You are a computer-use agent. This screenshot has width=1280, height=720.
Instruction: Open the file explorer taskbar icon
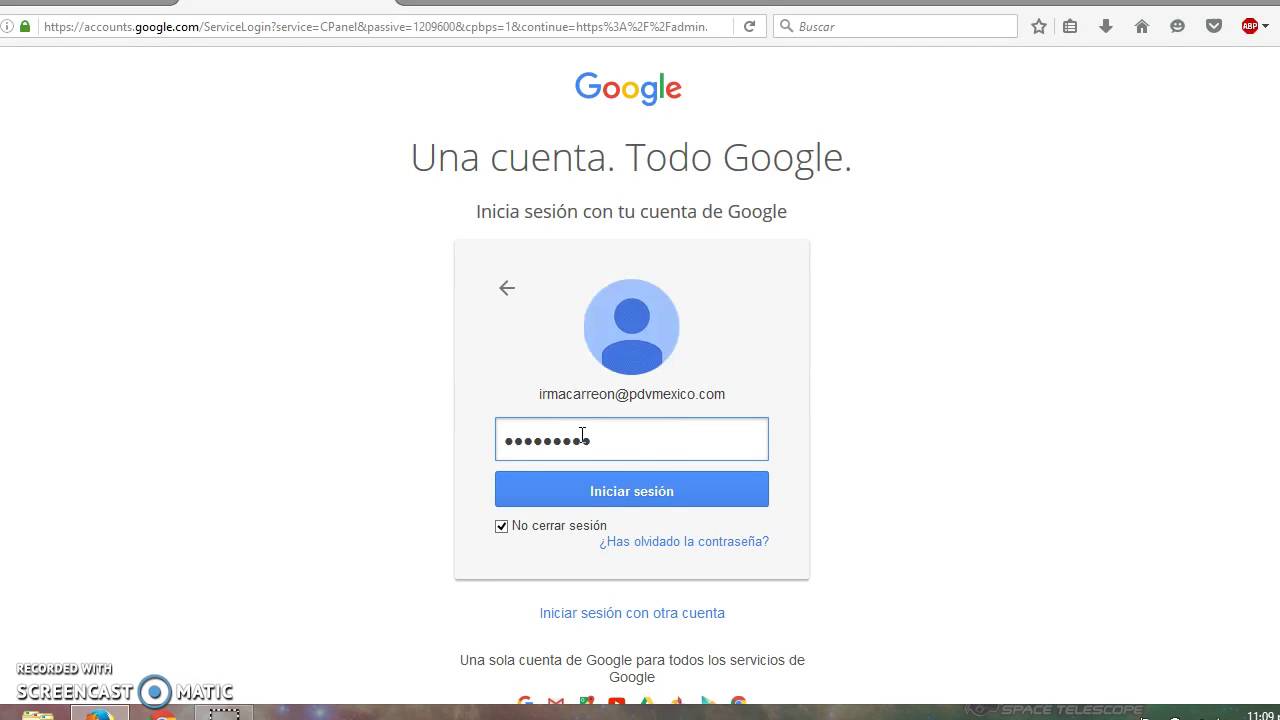(x=38, y=714)
